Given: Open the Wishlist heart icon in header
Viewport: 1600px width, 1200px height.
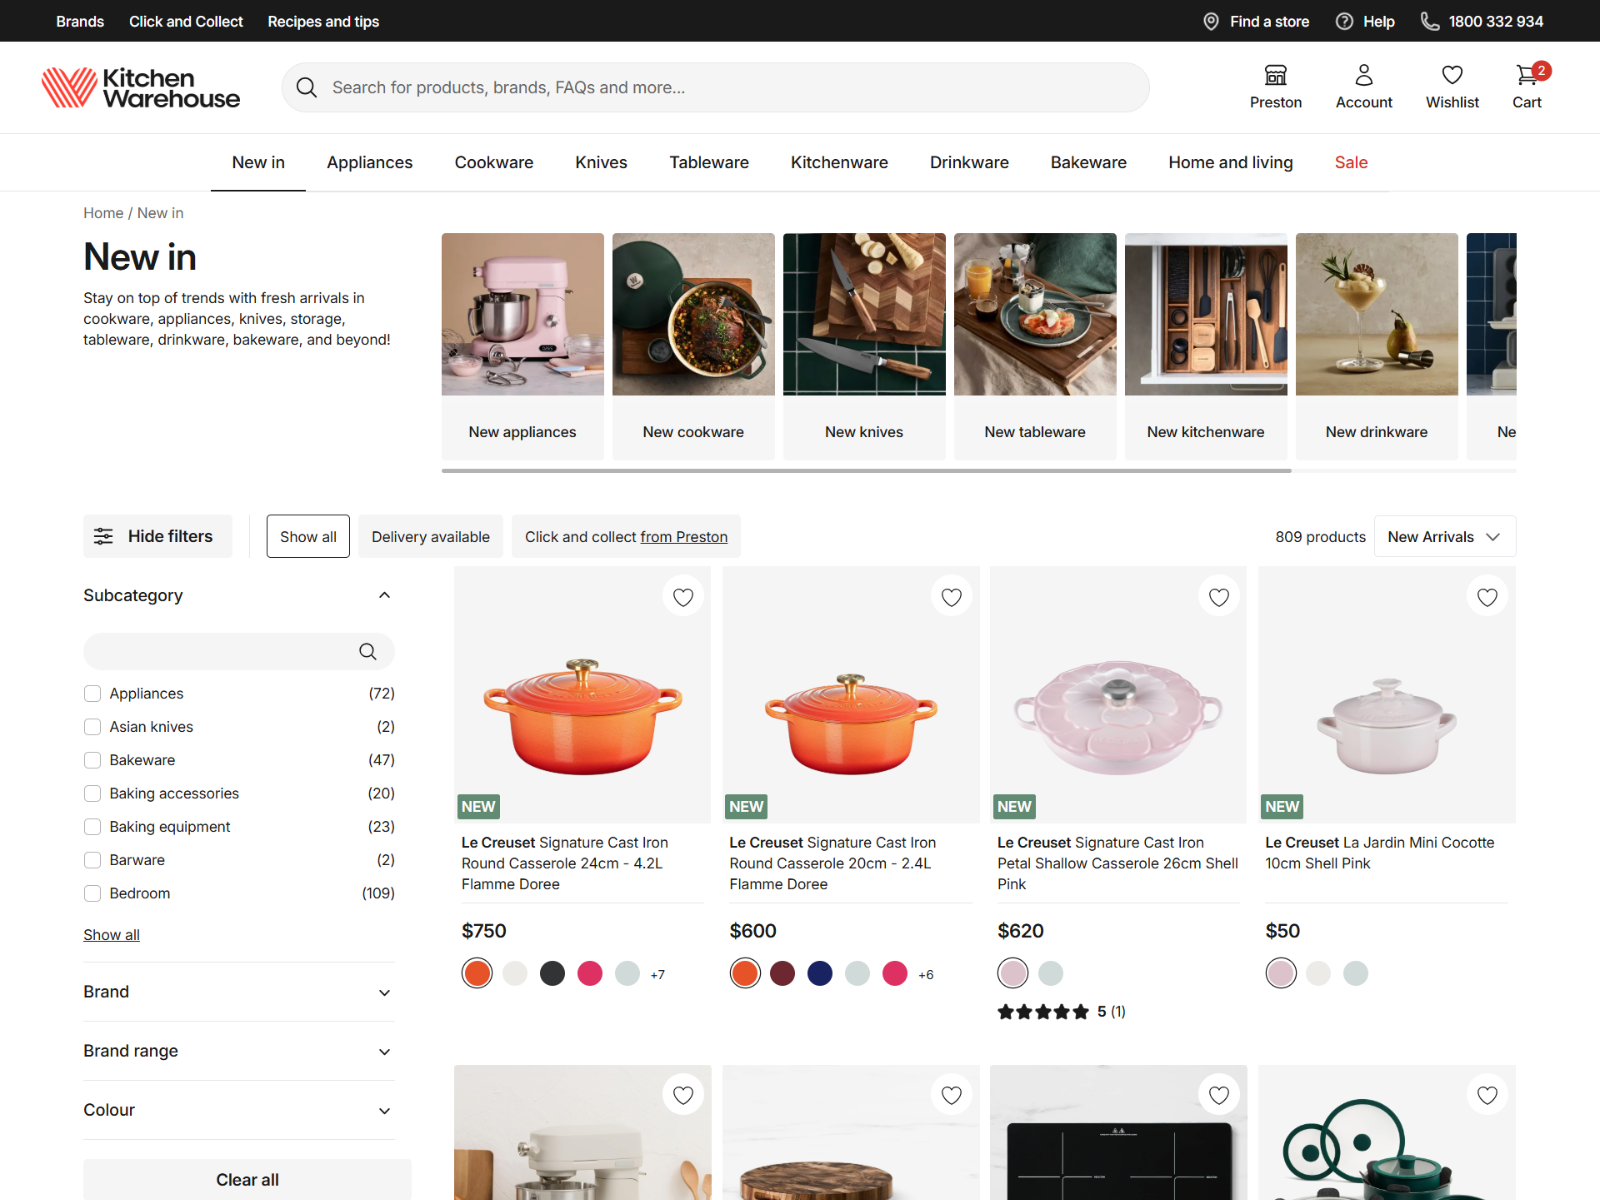Looking at the screenshot, I should coord(1452,75).
